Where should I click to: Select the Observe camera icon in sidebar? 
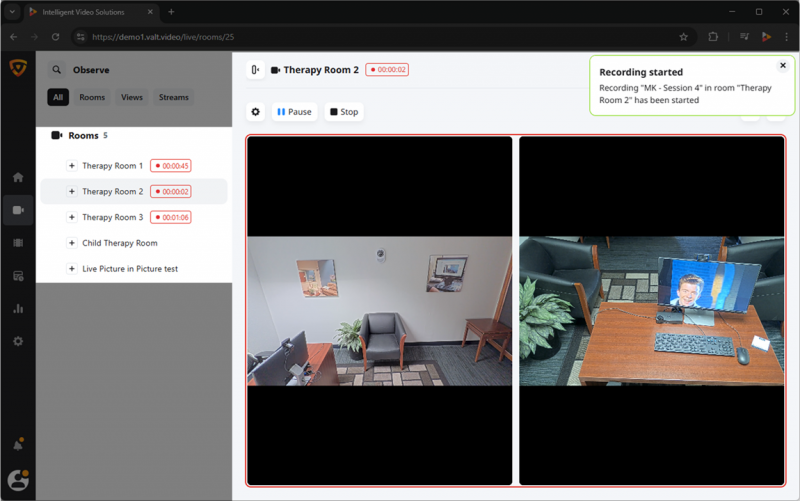pyautogui.click(x=18, y=210)
